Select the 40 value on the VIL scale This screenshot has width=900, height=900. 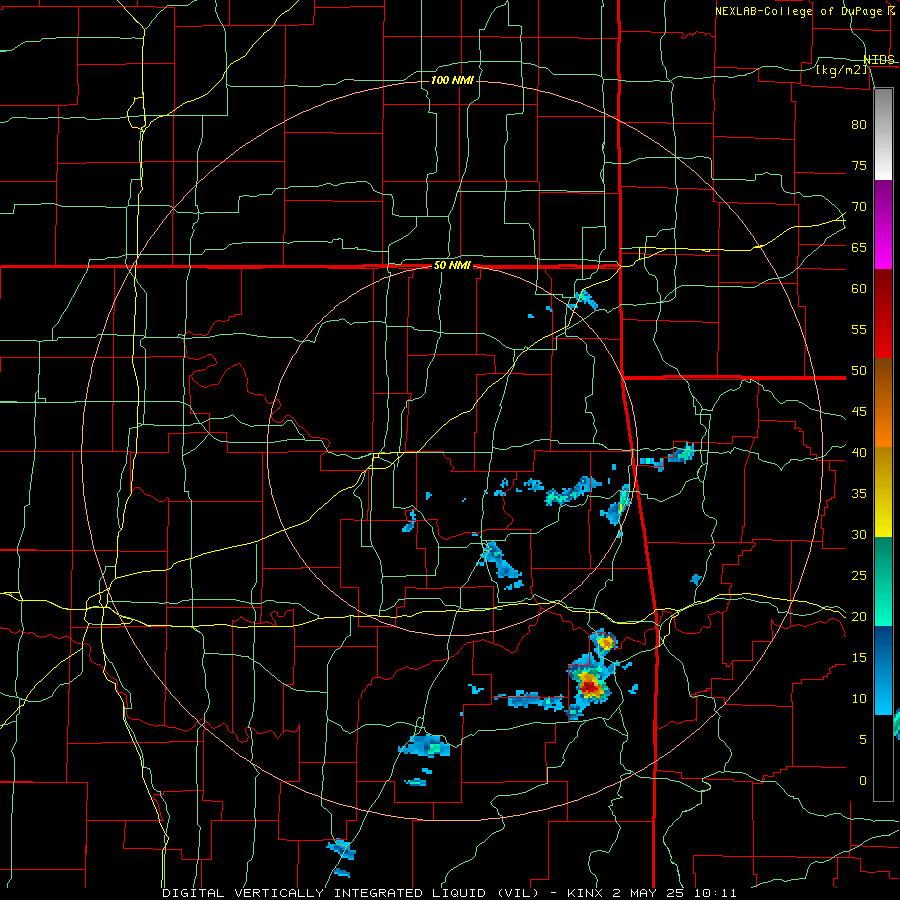tap(859, 453)
